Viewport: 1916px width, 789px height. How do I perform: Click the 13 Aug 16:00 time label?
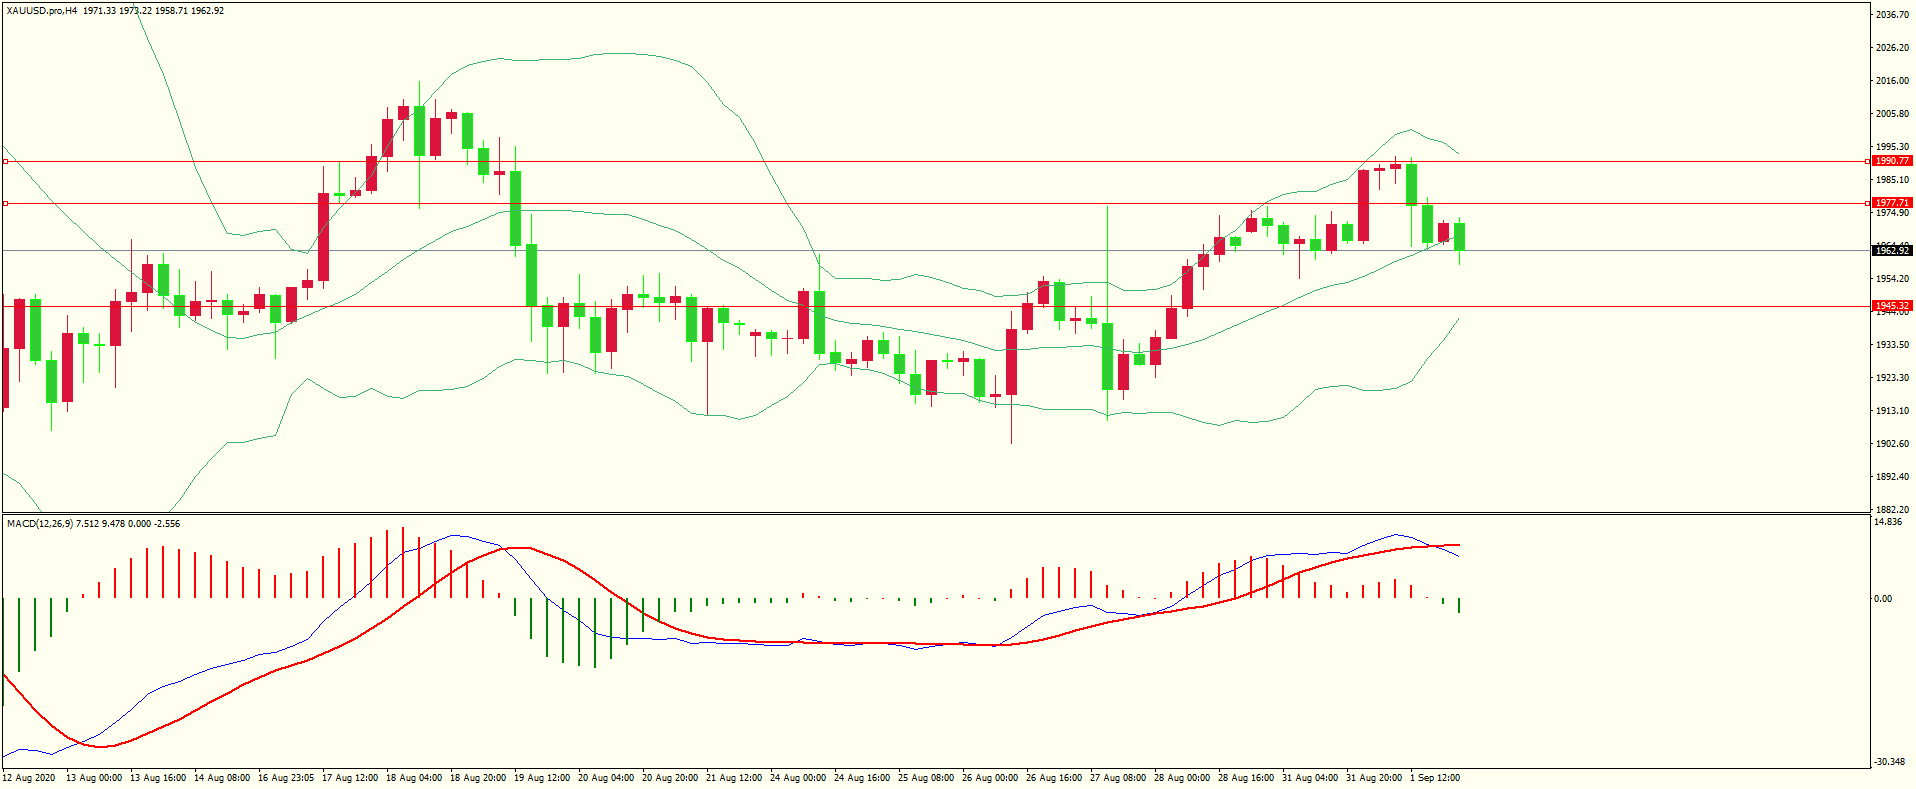158,778
